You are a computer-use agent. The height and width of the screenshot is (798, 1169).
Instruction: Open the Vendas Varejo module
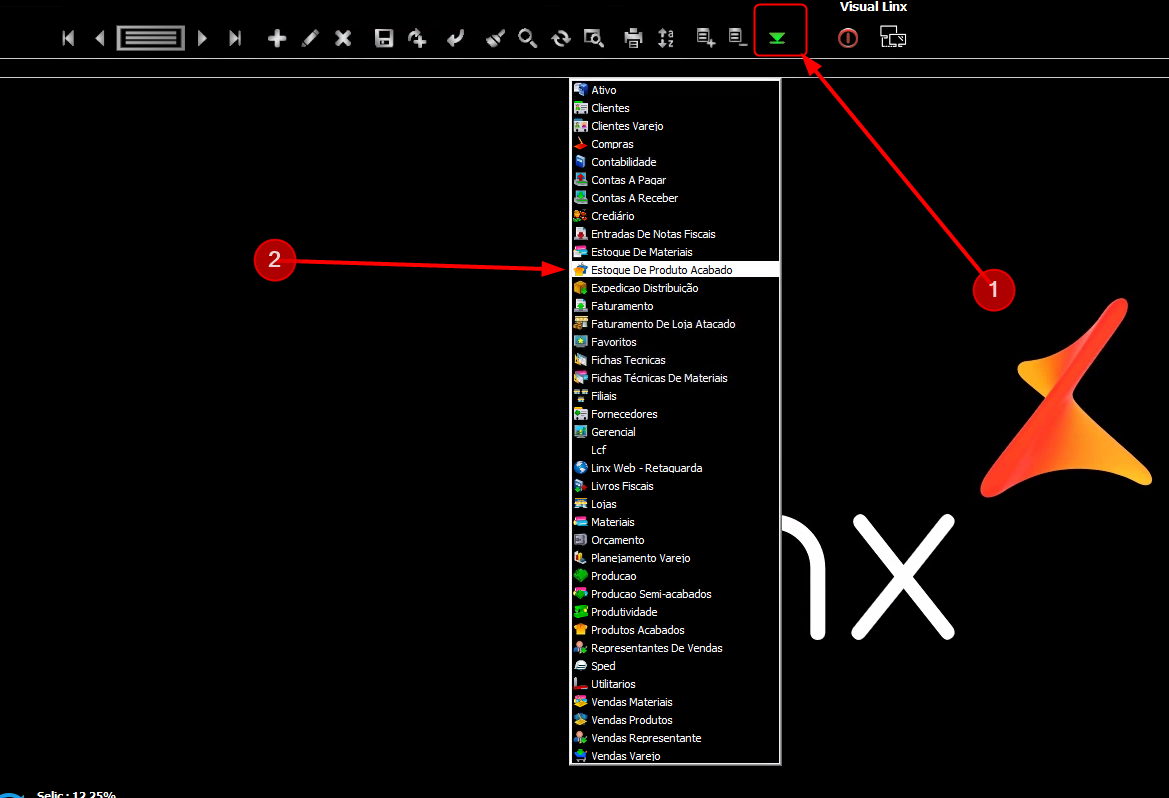[x=675, y=755]
